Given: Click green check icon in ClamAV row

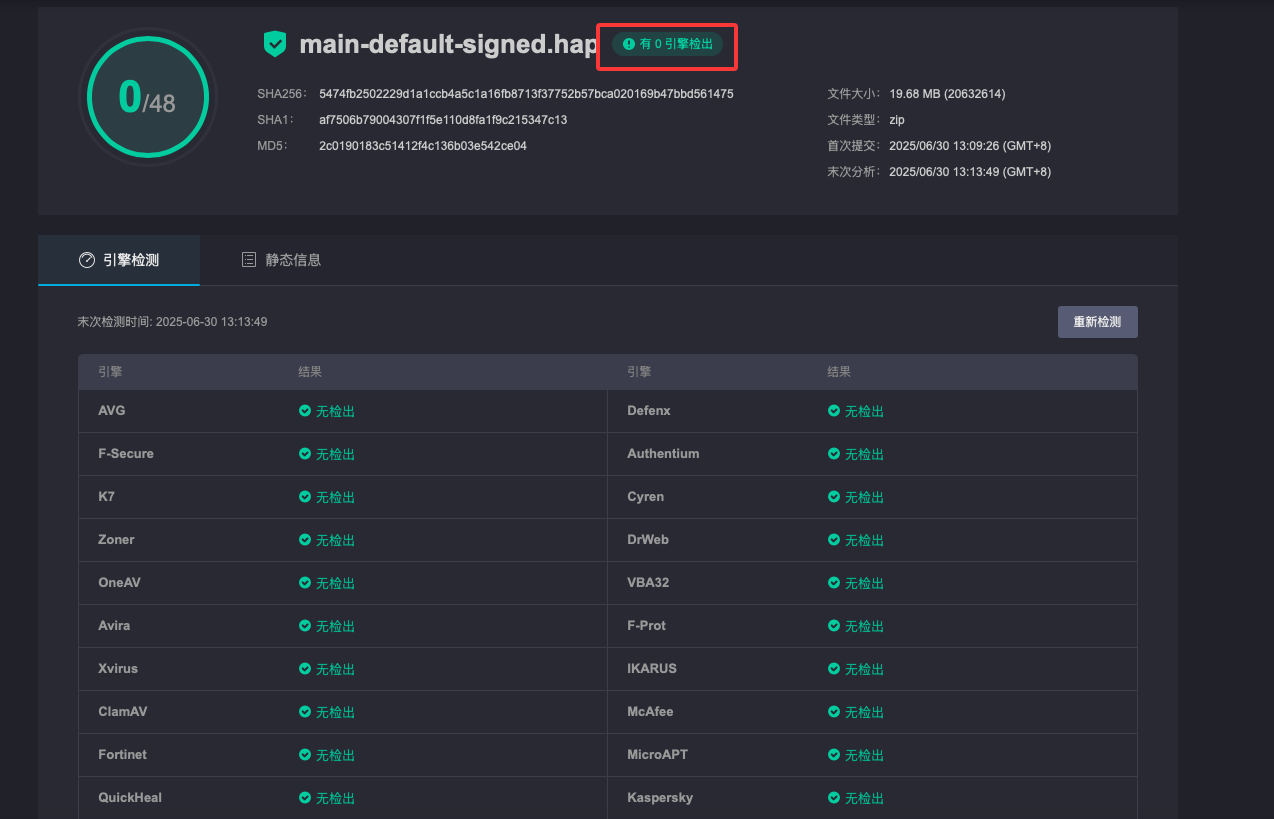Looking at the screenshot, I should click(x=305, y=712).
